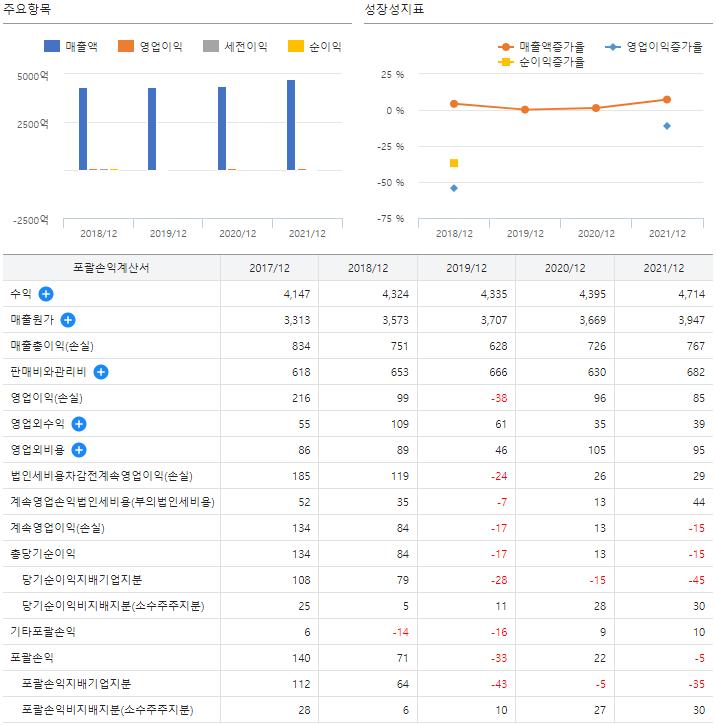This screenshot has width=716, height=725.
Task: Click 2021/12 영업이익증가율 blue diamond point
Action: [667, 126]
